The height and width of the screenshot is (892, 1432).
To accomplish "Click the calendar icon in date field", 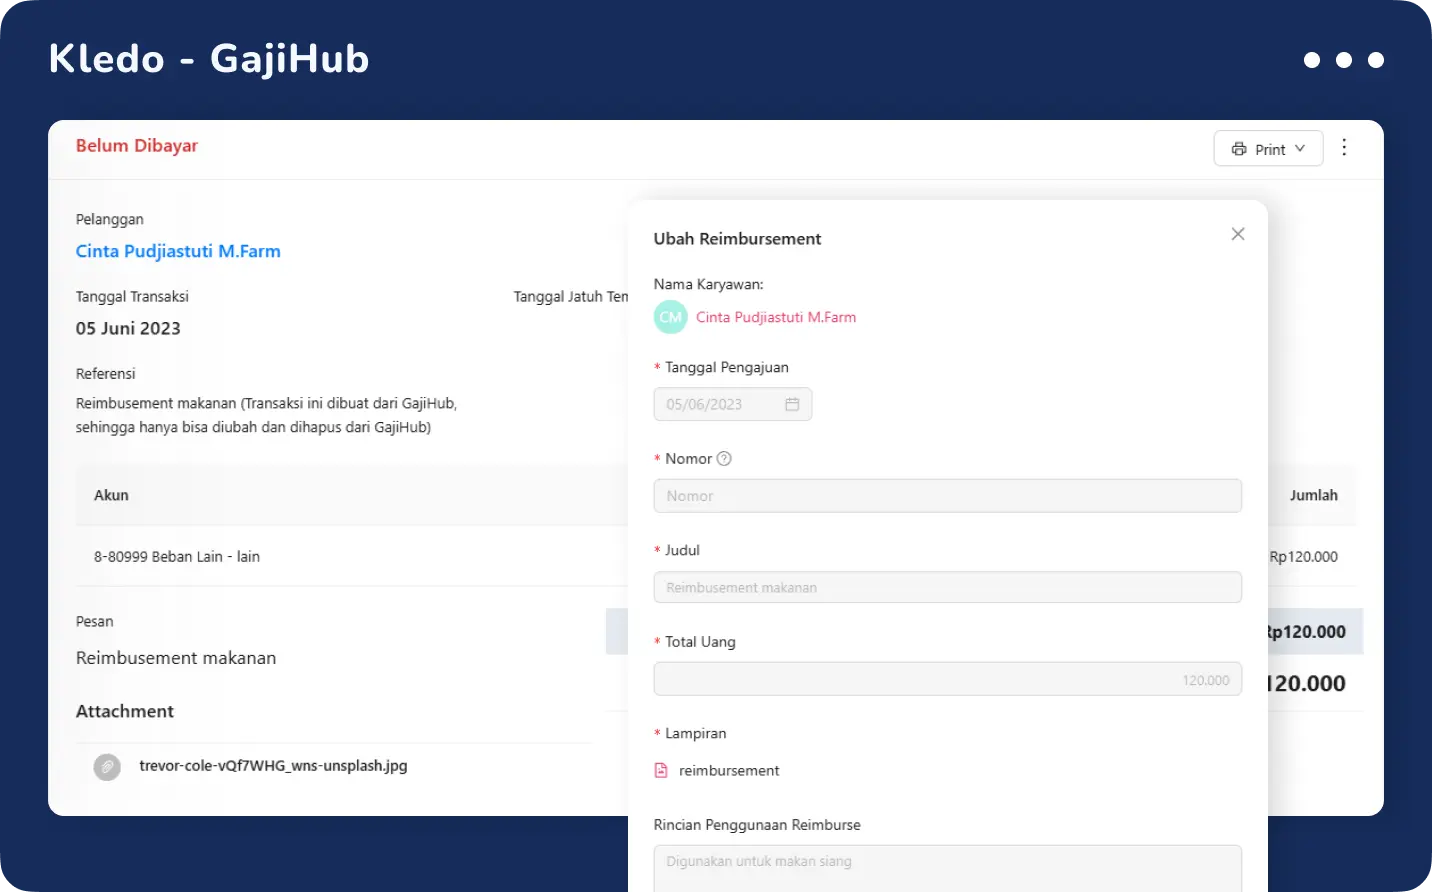I will coord(792,404).
